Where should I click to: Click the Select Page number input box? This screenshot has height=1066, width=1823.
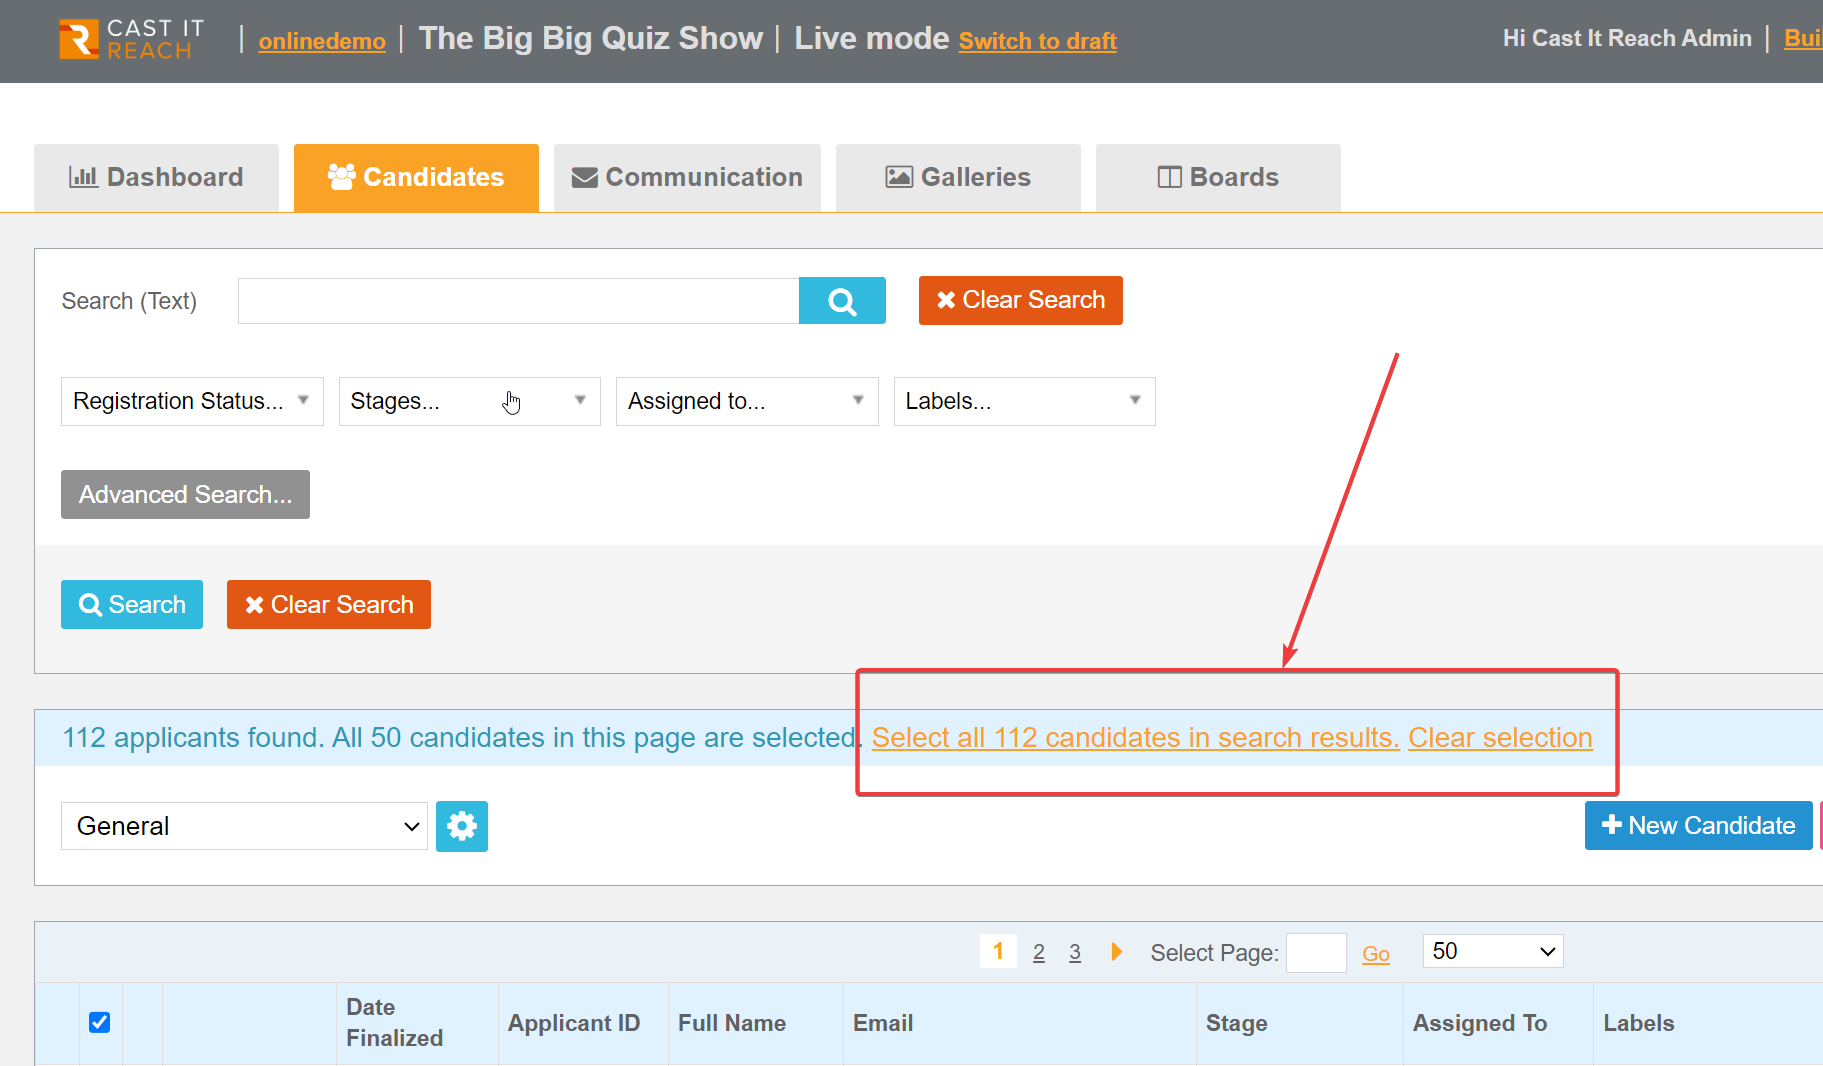(1316, 952)
